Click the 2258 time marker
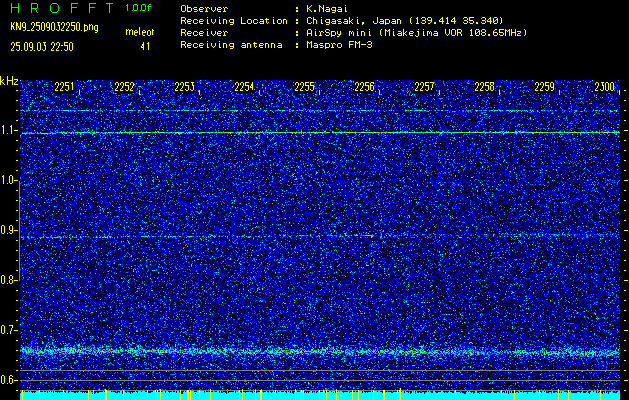Viewport: 629px width, 400px height. pos(484,87)
